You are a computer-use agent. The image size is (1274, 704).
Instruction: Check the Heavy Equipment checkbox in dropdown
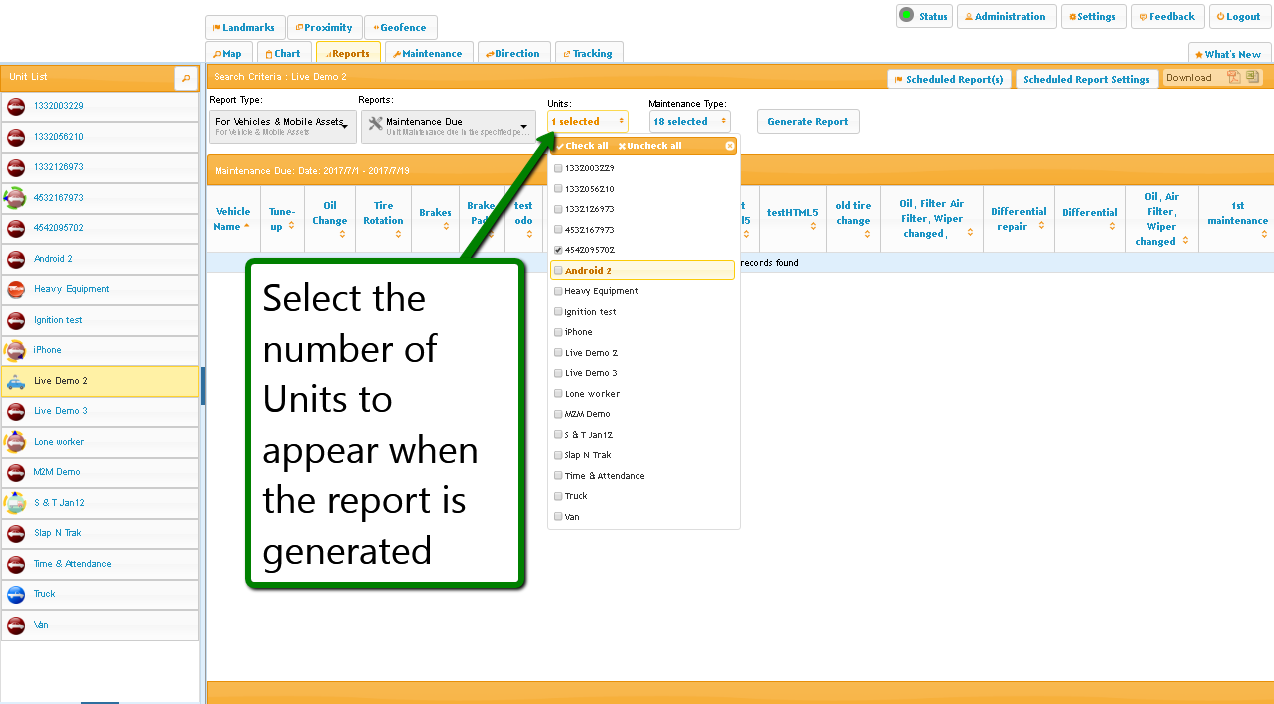[558, 291]
